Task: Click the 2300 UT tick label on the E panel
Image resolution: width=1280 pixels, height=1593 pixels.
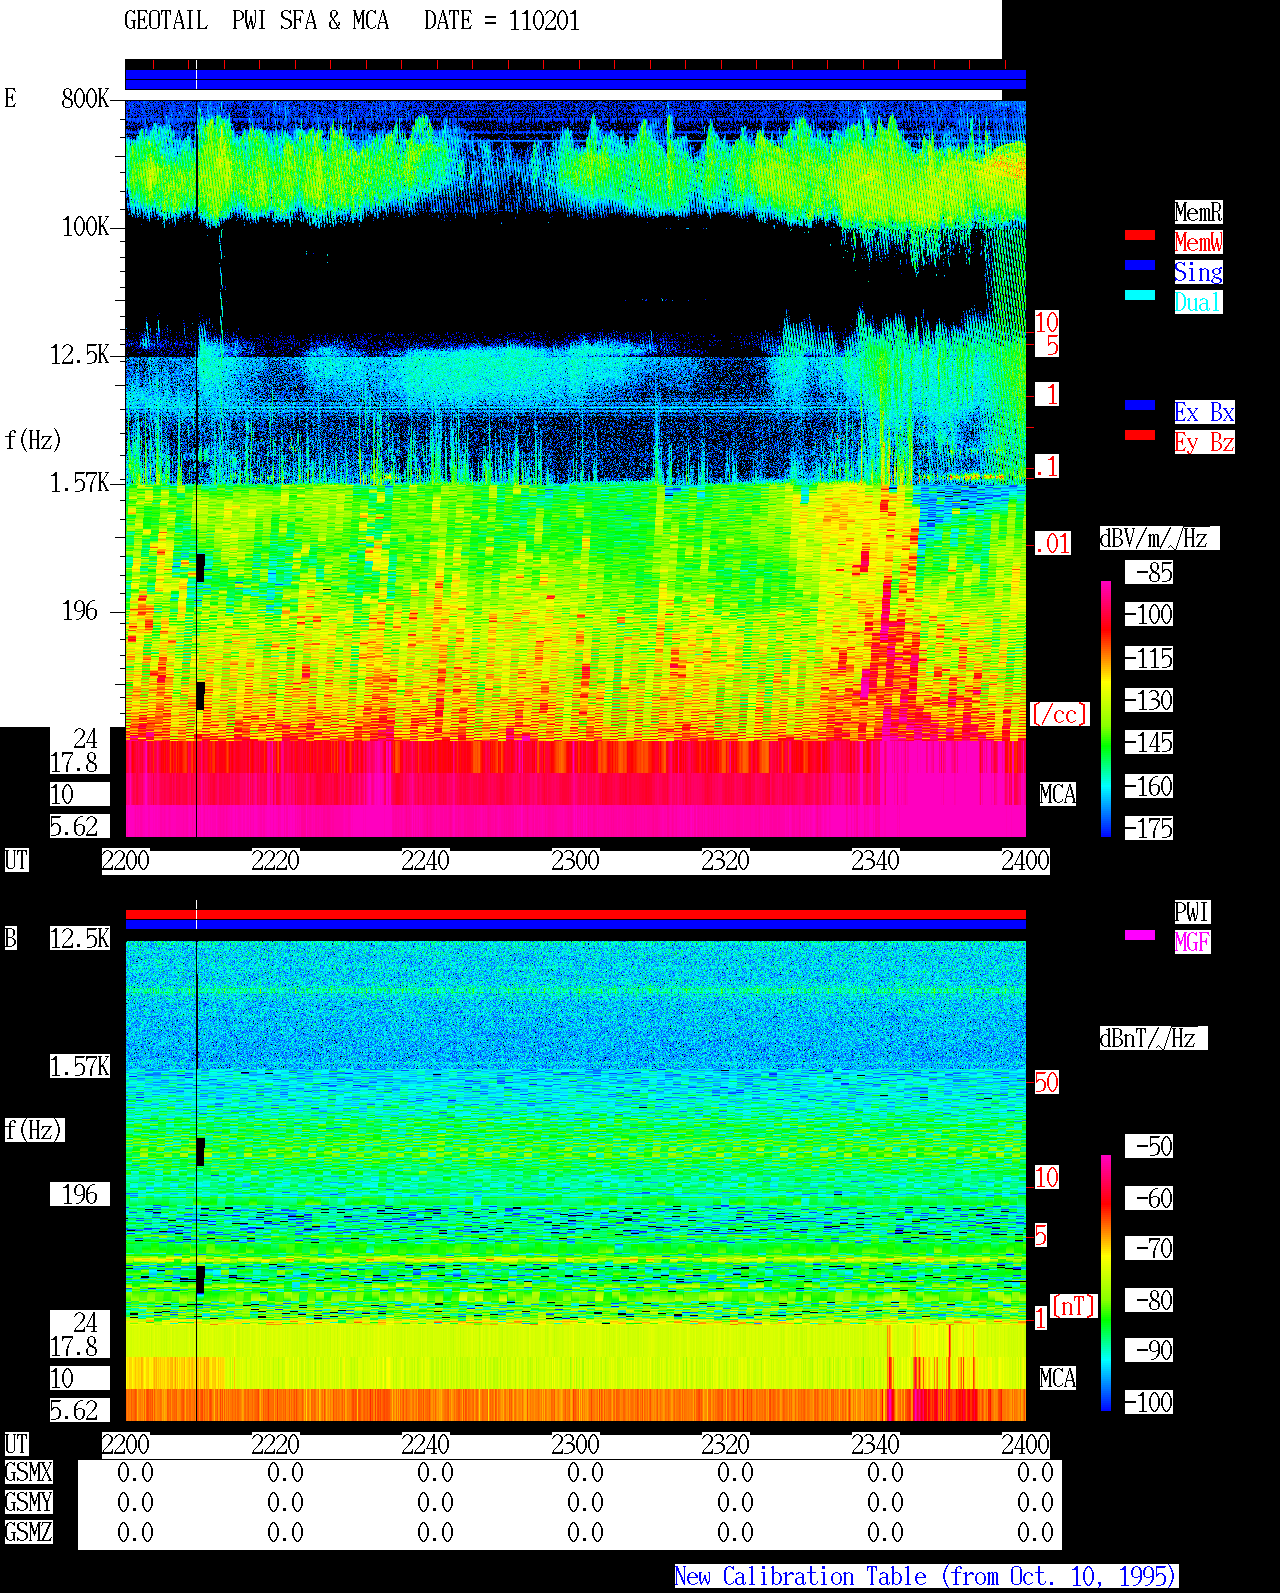Action: [x=575, y=861]
